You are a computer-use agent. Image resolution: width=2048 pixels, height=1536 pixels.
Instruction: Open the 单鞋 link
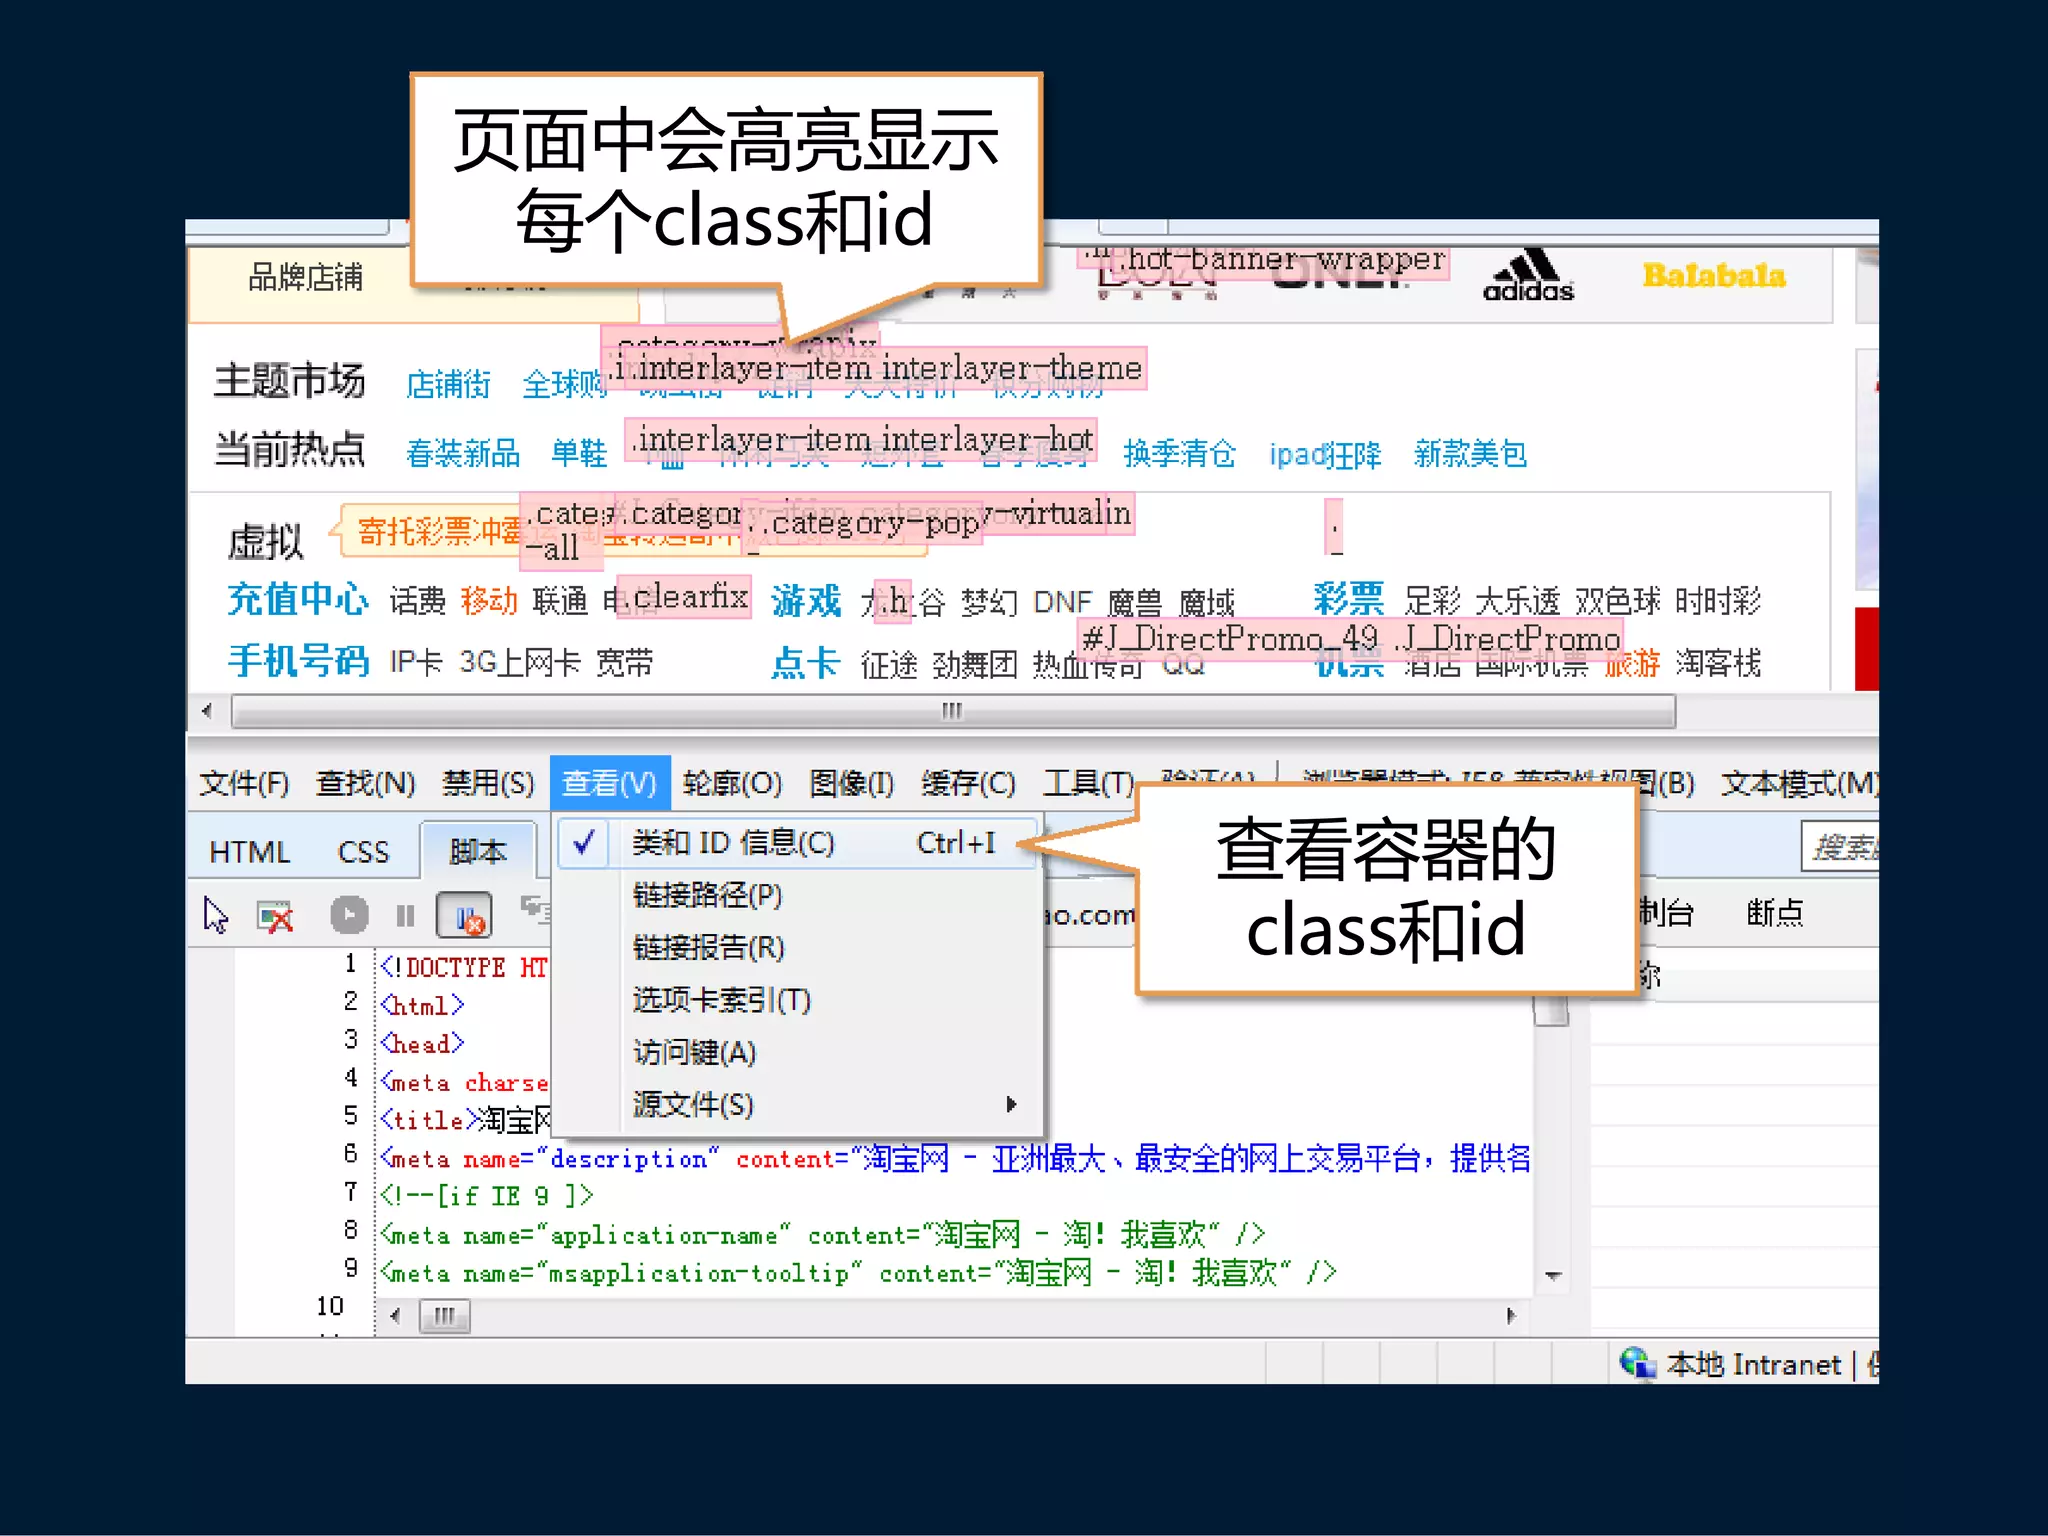point(579,453)
